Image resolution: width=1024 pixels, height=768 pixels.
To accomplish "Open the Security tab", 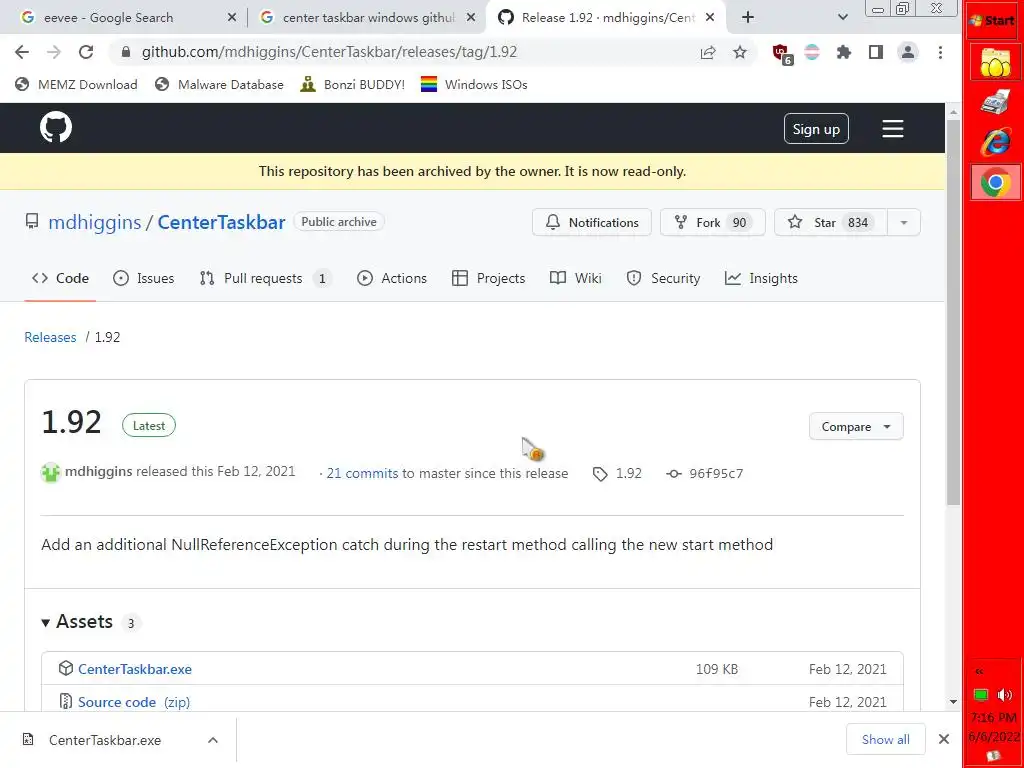I will coord(663,278).
